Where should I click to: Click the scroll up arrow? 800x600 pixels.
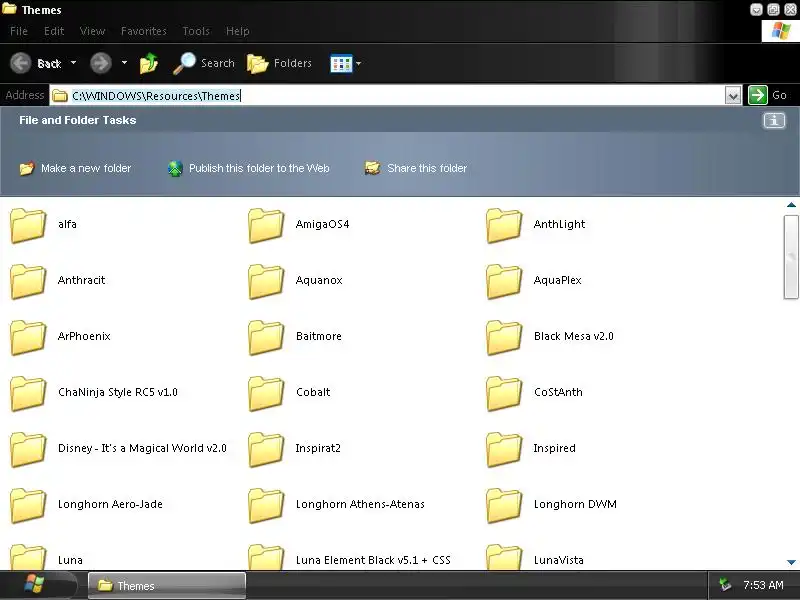pyautogui.click(x=791, y=205)
